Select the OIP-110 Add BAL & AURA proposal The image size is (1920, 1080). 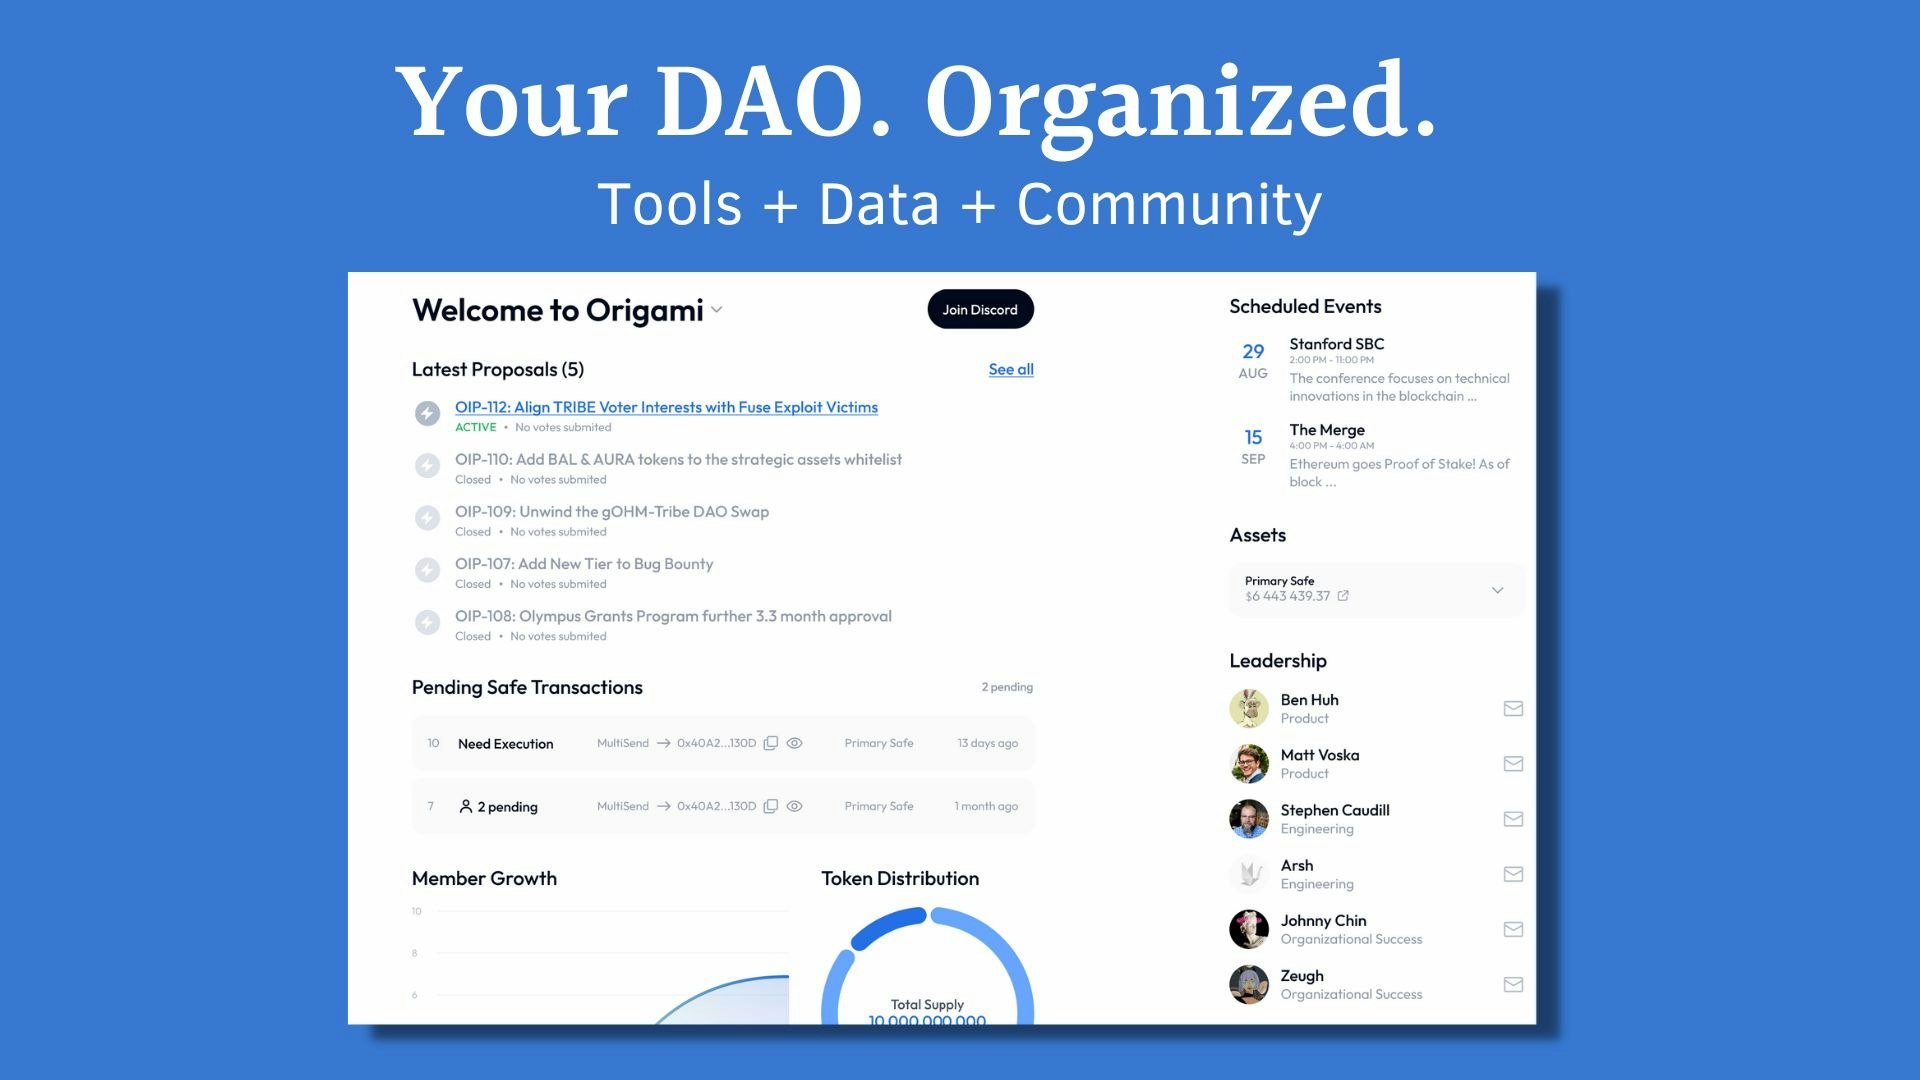coord(678,459)
